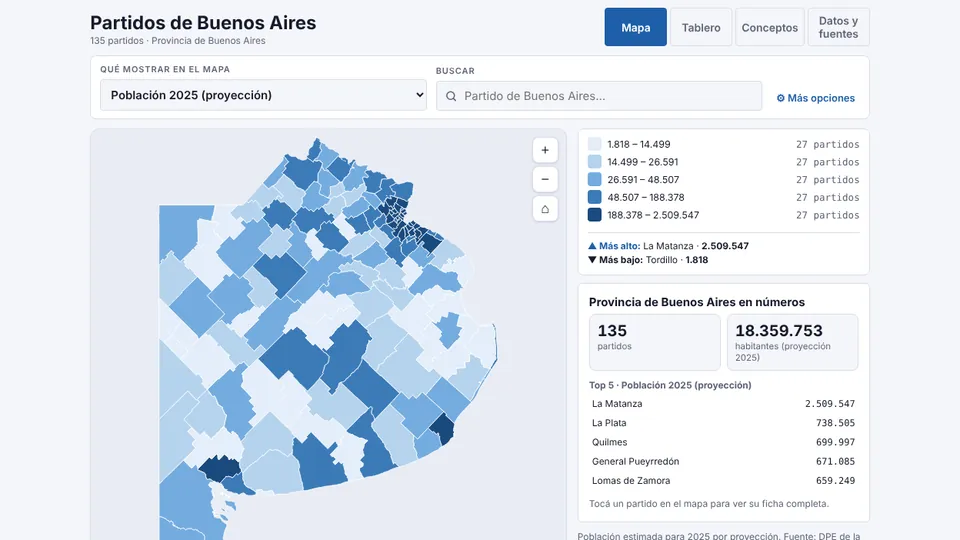Screen dimensions: 960x540
Task: Click the value 699.997 for Quilmes
Action: (x=835, y=442)
